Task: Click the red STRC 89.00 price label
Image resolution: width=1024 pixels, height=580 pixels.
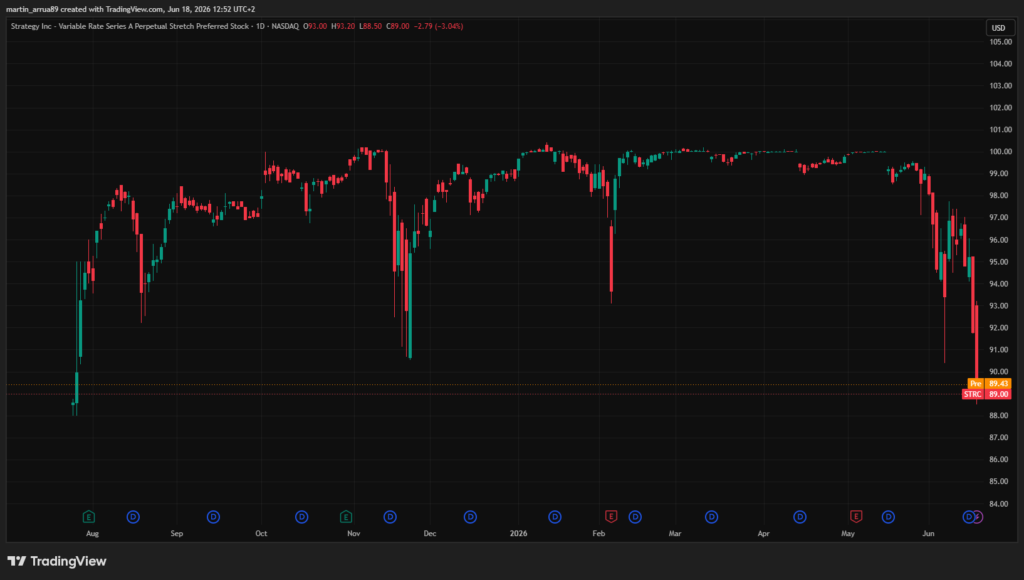Action: pyautogui.click(x=987, y=394)
